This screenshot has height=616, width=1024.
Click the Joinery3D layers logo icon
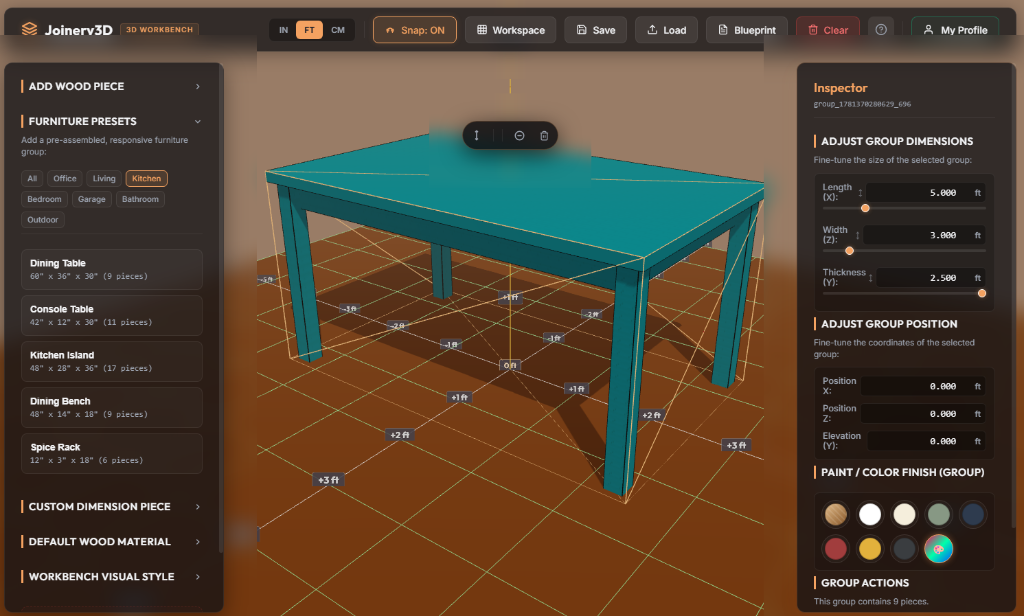(29, 29)
